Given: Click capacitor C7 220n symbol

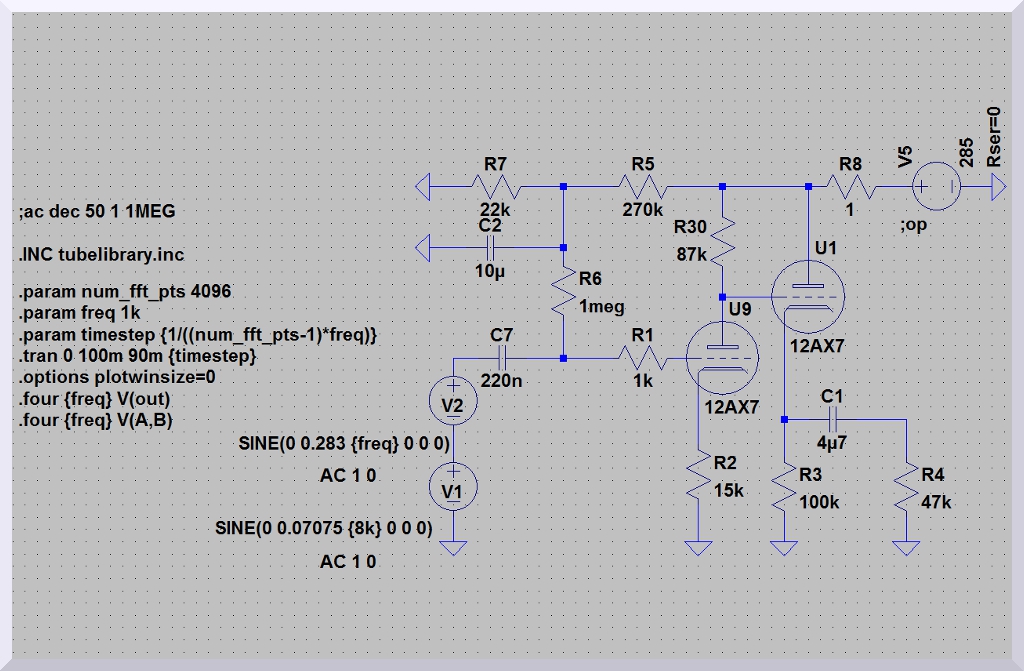Looking at the screenshot, I should click(502, 359).
